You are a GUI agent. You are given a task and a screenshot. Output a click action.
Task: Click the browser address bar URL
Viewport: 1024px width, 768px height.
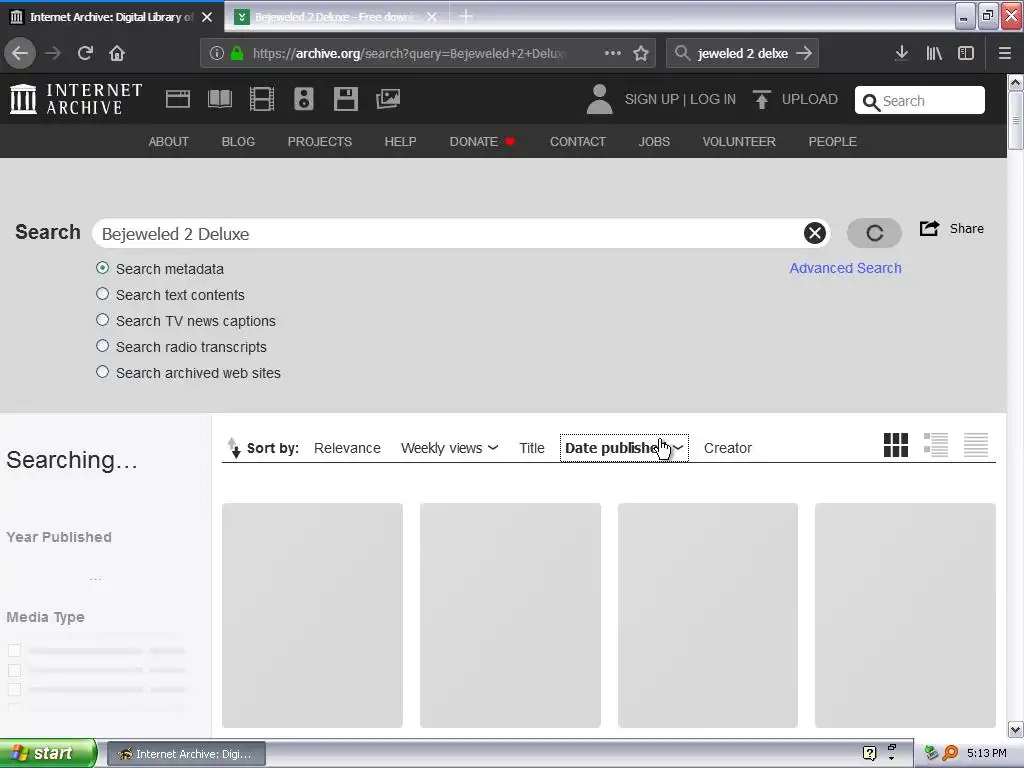point(409,54)
